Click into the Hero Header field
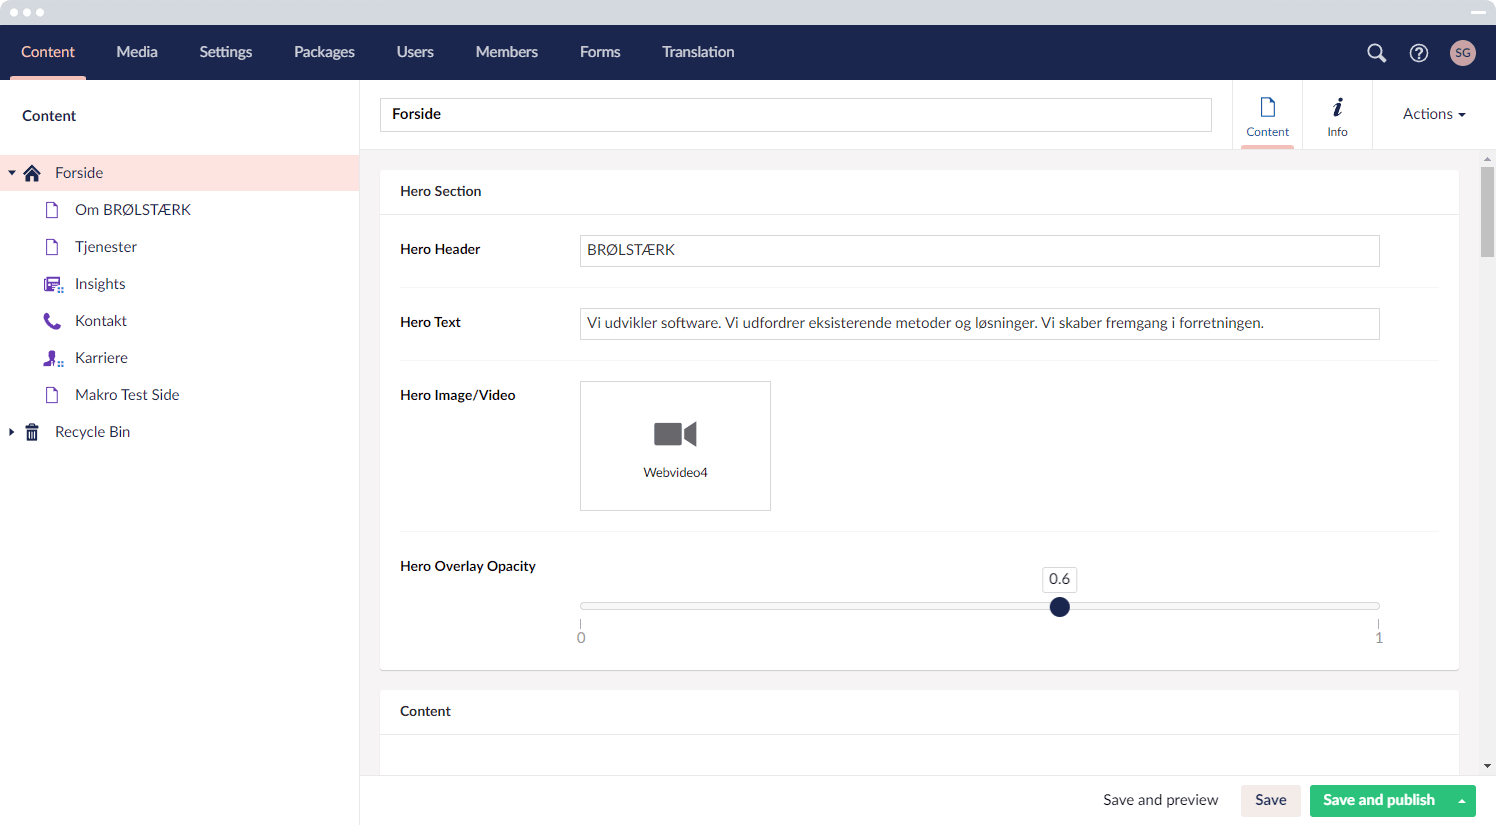The width and height of the screenshot is (1496, 825). click(x=979, y=251)
